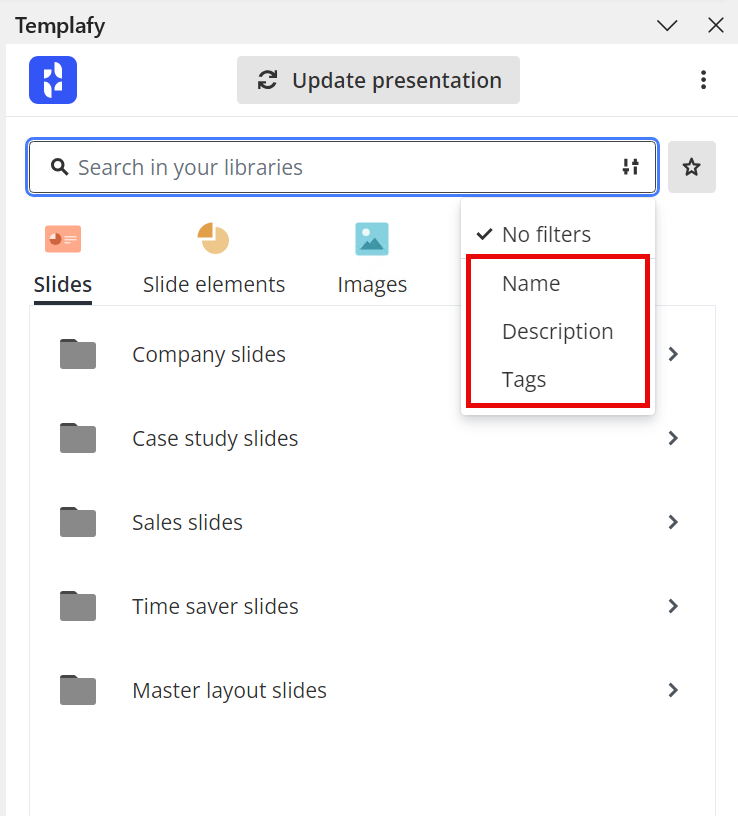Collapse the Templafy pane with the down chevron
The height and width of the screenshot is (816, 738).
pos(667,25)
